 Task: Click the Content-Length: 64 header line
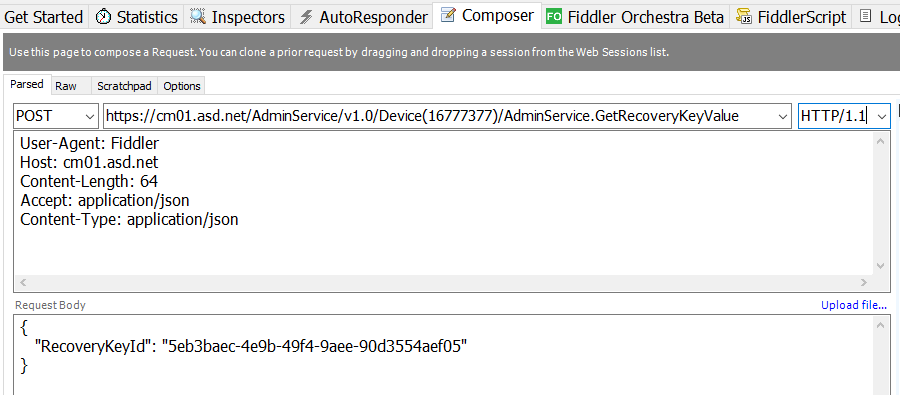[x=89, y=181]
